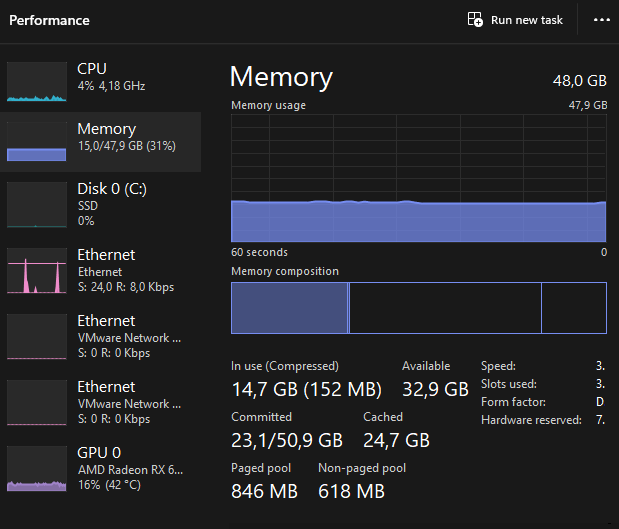Click the Memory usage graph thumbnail
619x529 pixels.
click(x=37, y=141)
